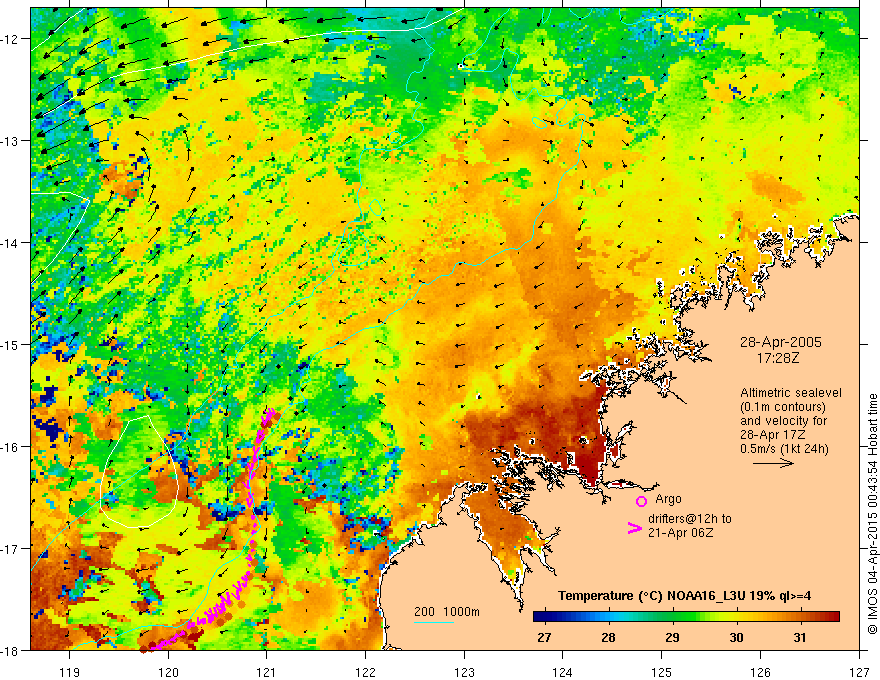Click the longitude axis label '122'
This screenshot has width=880, height=680.
point(365,672)
